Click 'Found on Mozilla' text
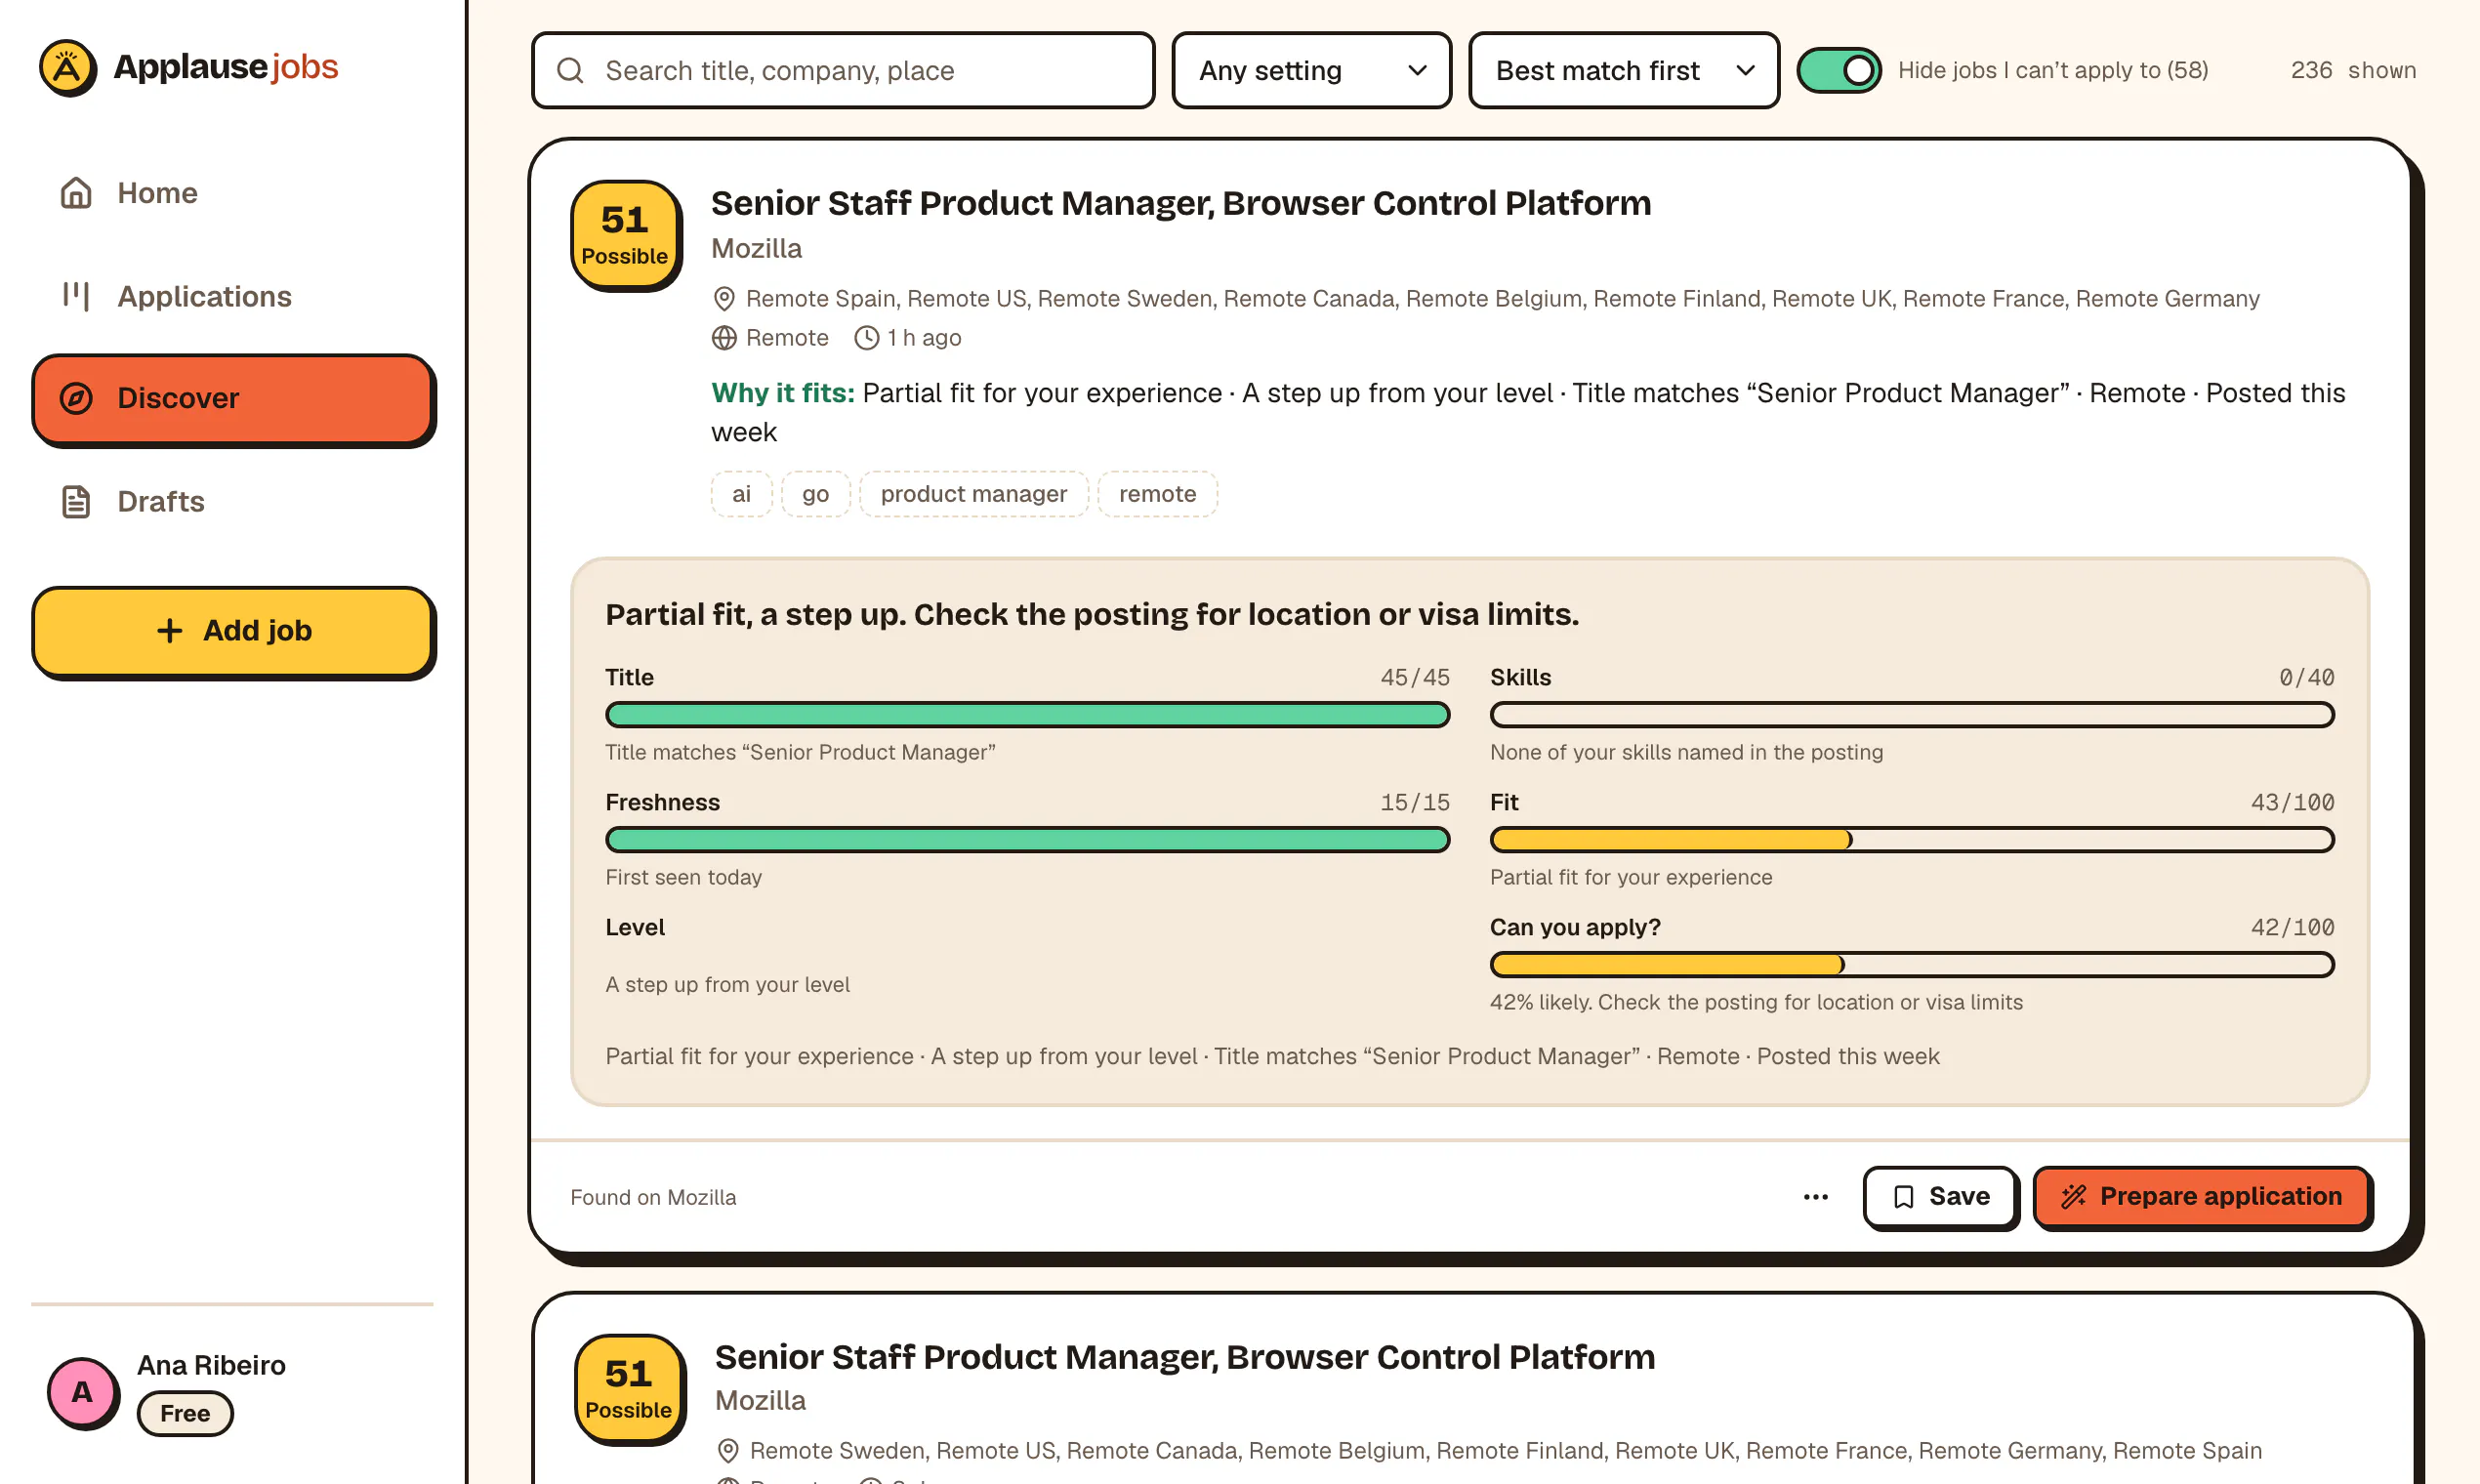 pyautogui.click(x=653, y=1198)
